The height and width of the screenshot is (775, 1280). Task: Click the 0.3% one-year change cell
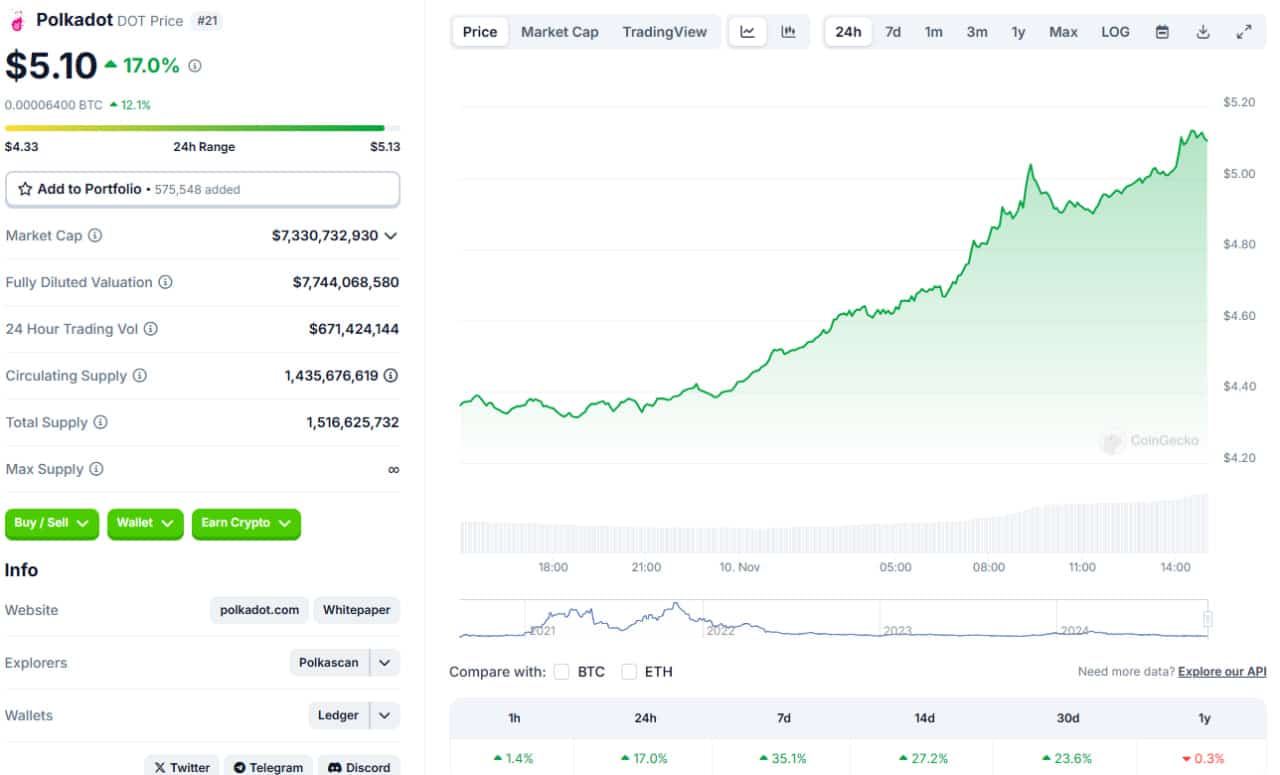1204,758
